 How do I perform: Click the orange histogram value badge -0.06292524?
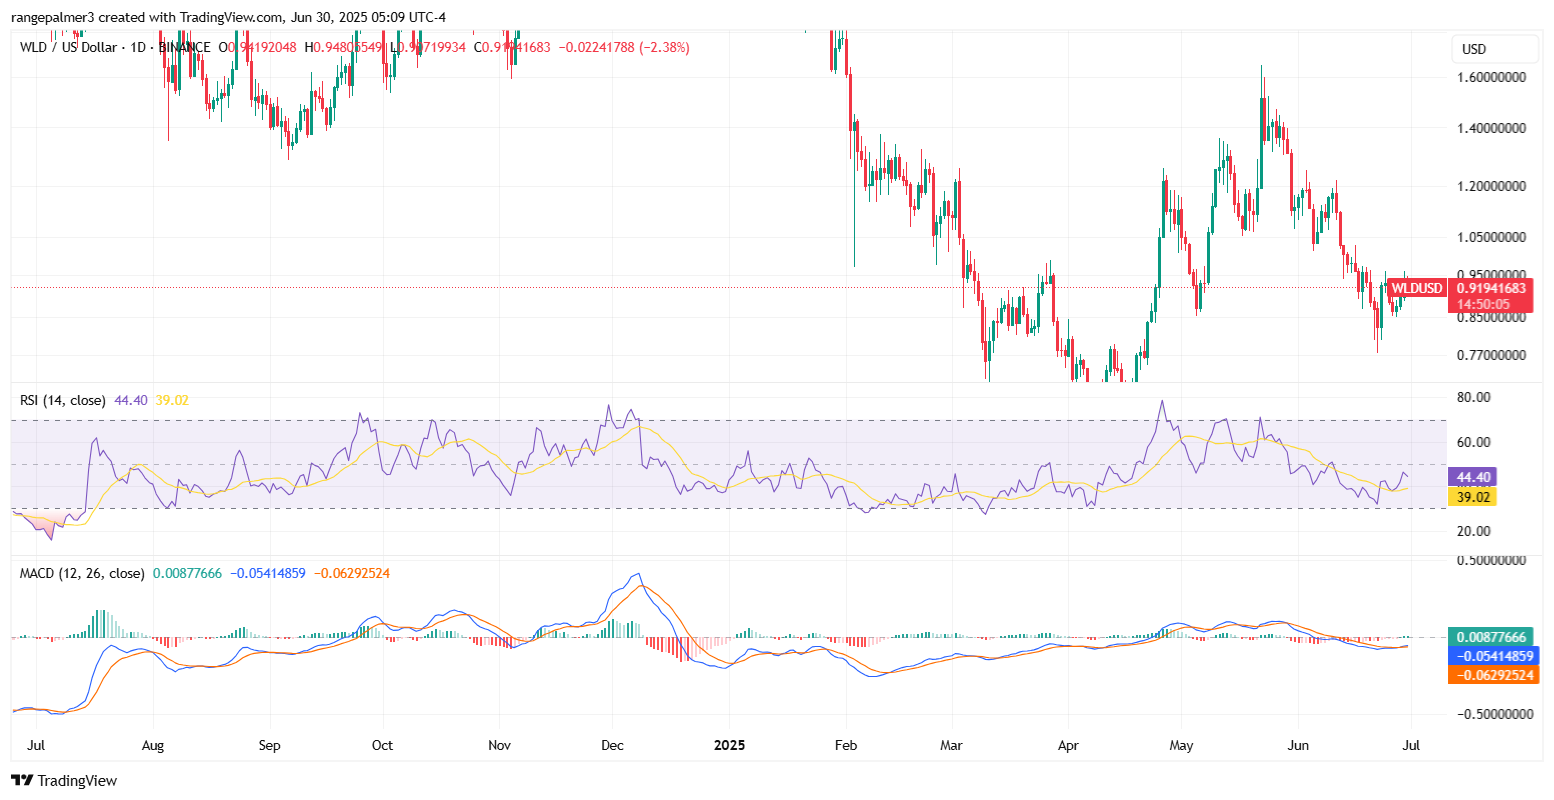[x=1489, y=675]
